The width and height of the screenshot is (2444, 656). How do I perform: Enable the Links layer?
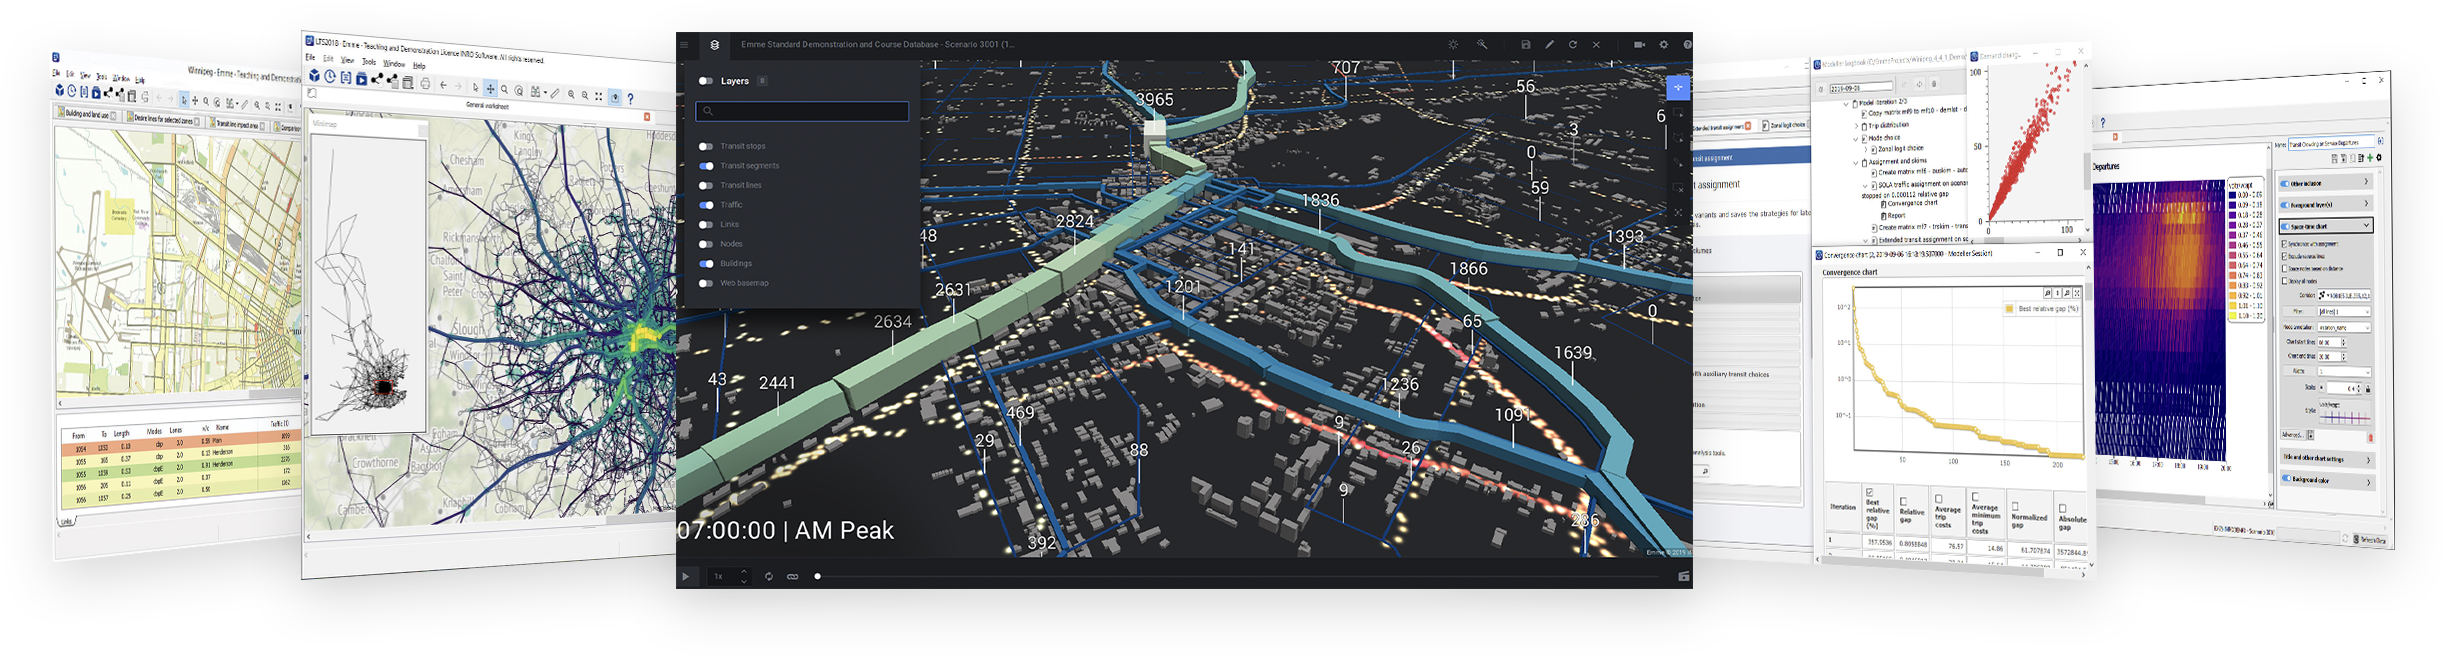click(706, 225)
